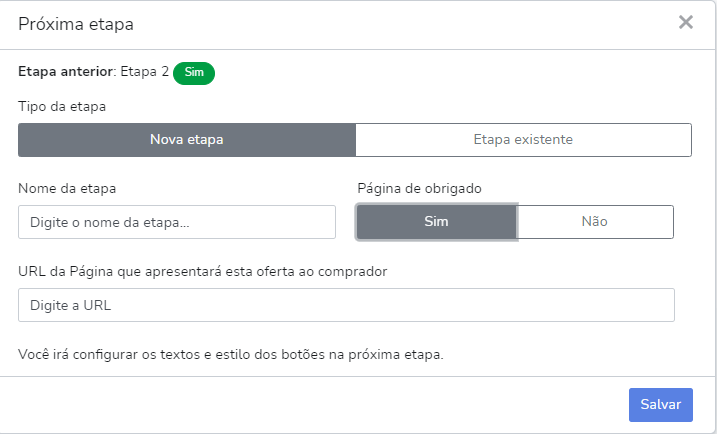Screen dimensions: 717x434
Task: Click the green Sim badge beside Etapa 2
Action: (194, 73)
